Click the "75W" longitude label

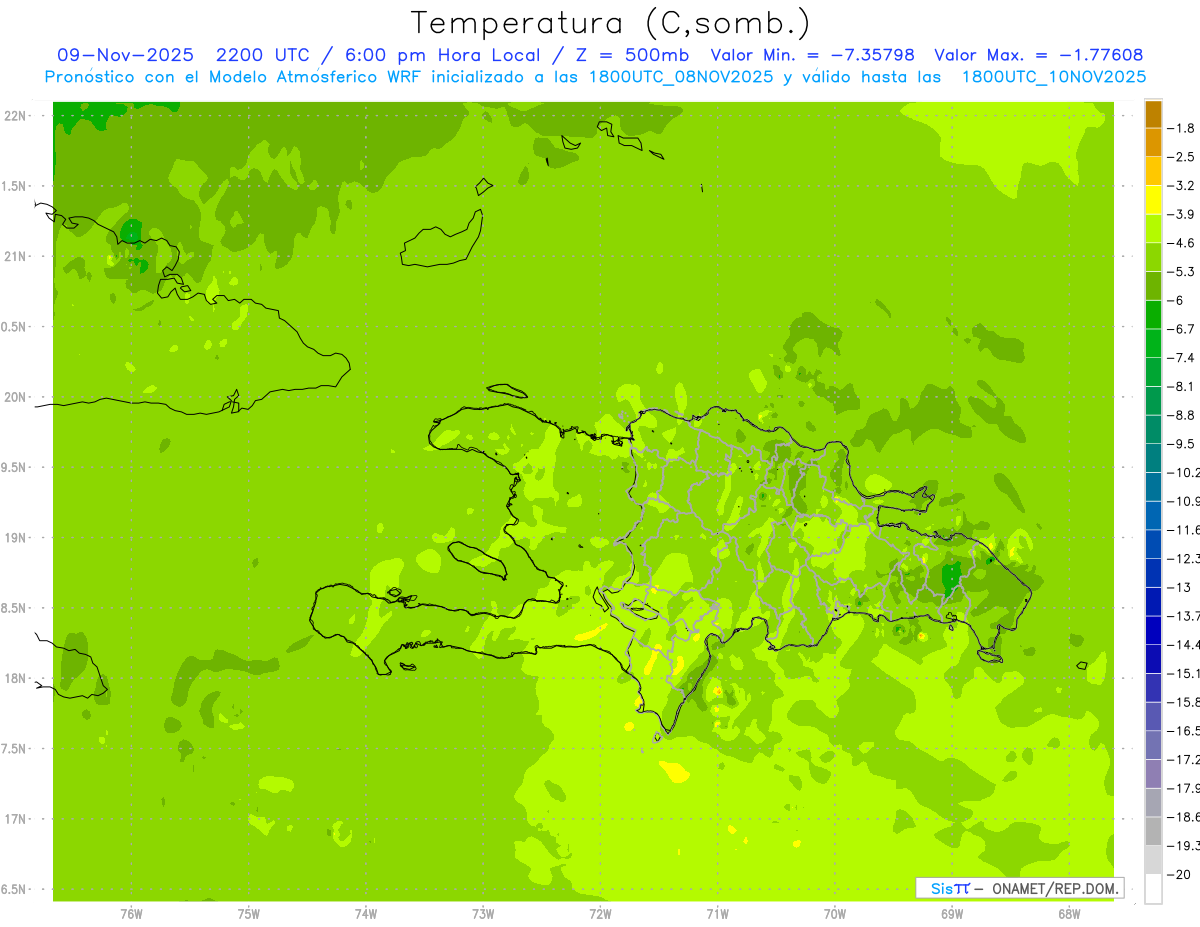coord(248,913)
